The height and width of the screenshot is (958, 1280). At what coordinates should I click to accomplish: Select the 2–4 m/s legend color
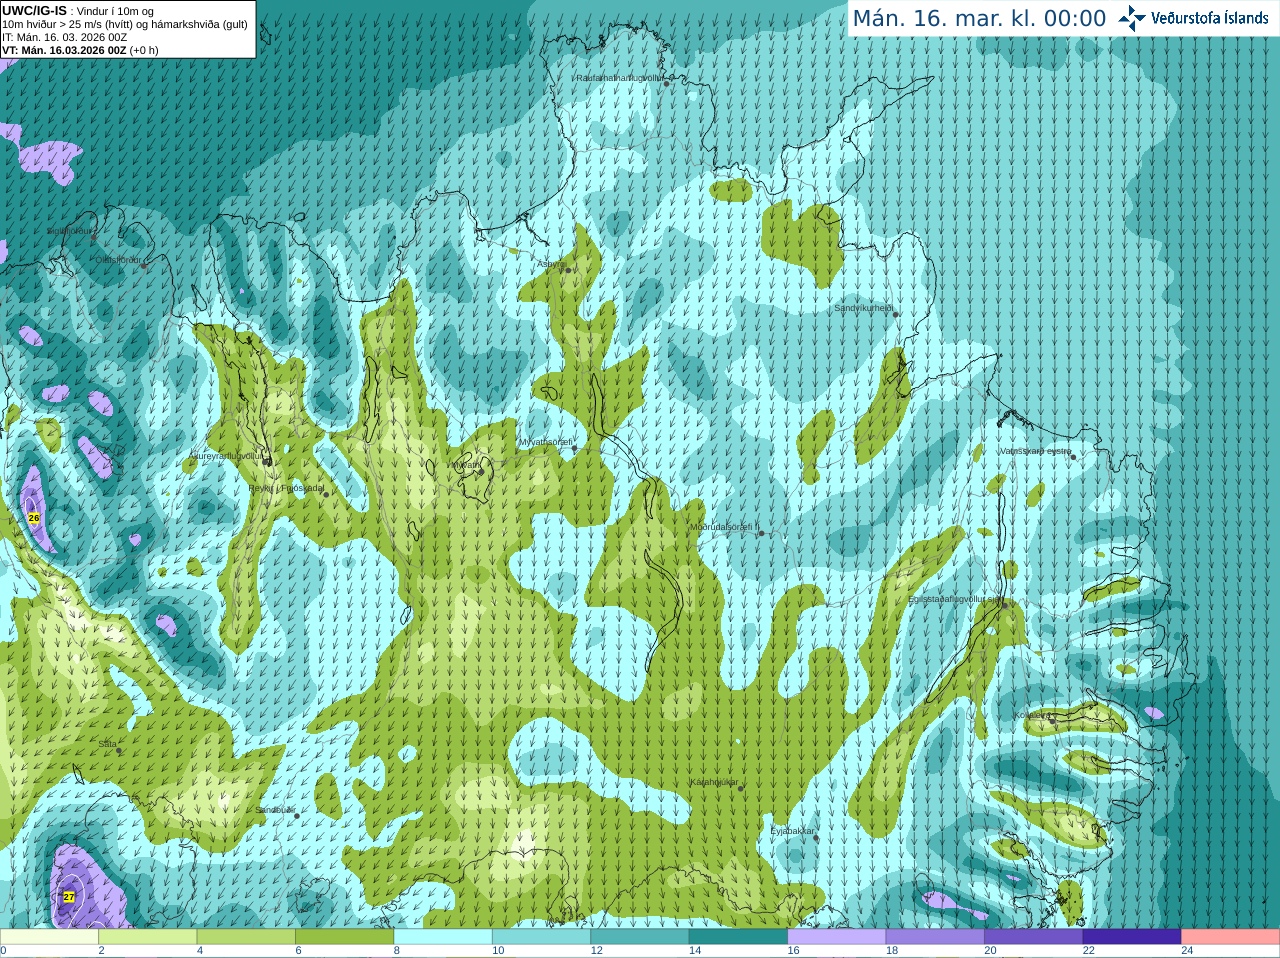pos(148,937)
